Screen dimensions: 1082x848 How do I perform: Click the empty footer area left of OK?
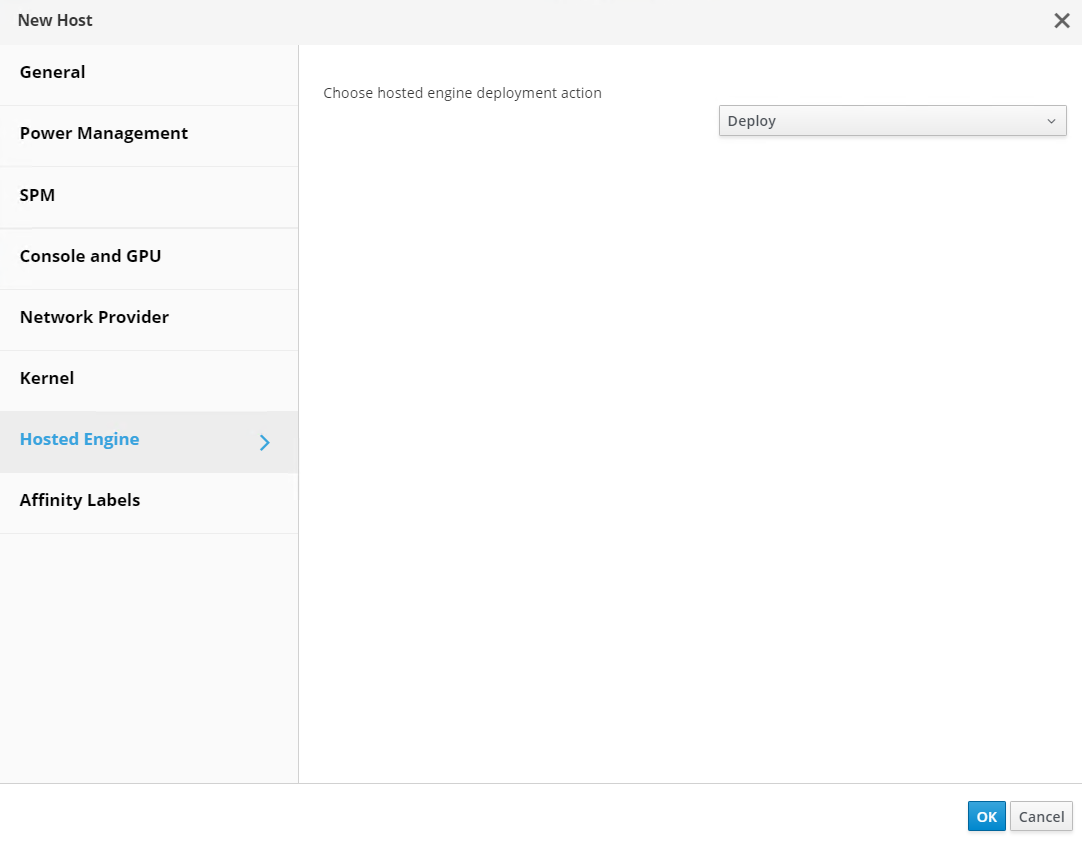click(x=500, y=816)
